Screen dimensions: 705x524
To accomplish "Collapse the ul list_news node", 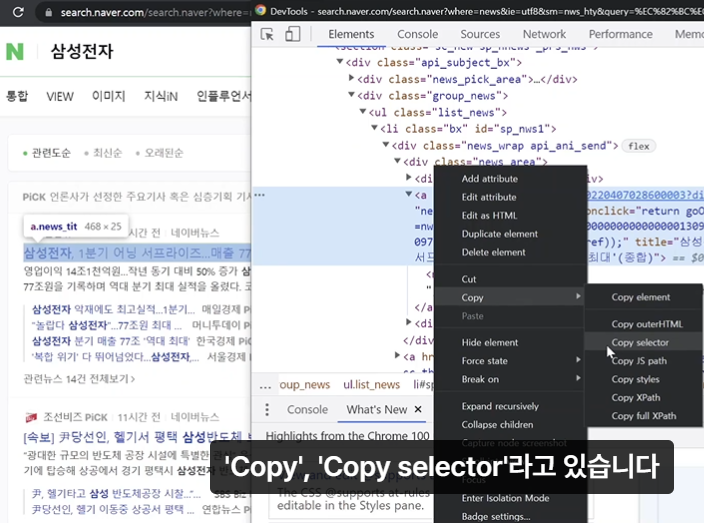I will (x=363, y=112).
